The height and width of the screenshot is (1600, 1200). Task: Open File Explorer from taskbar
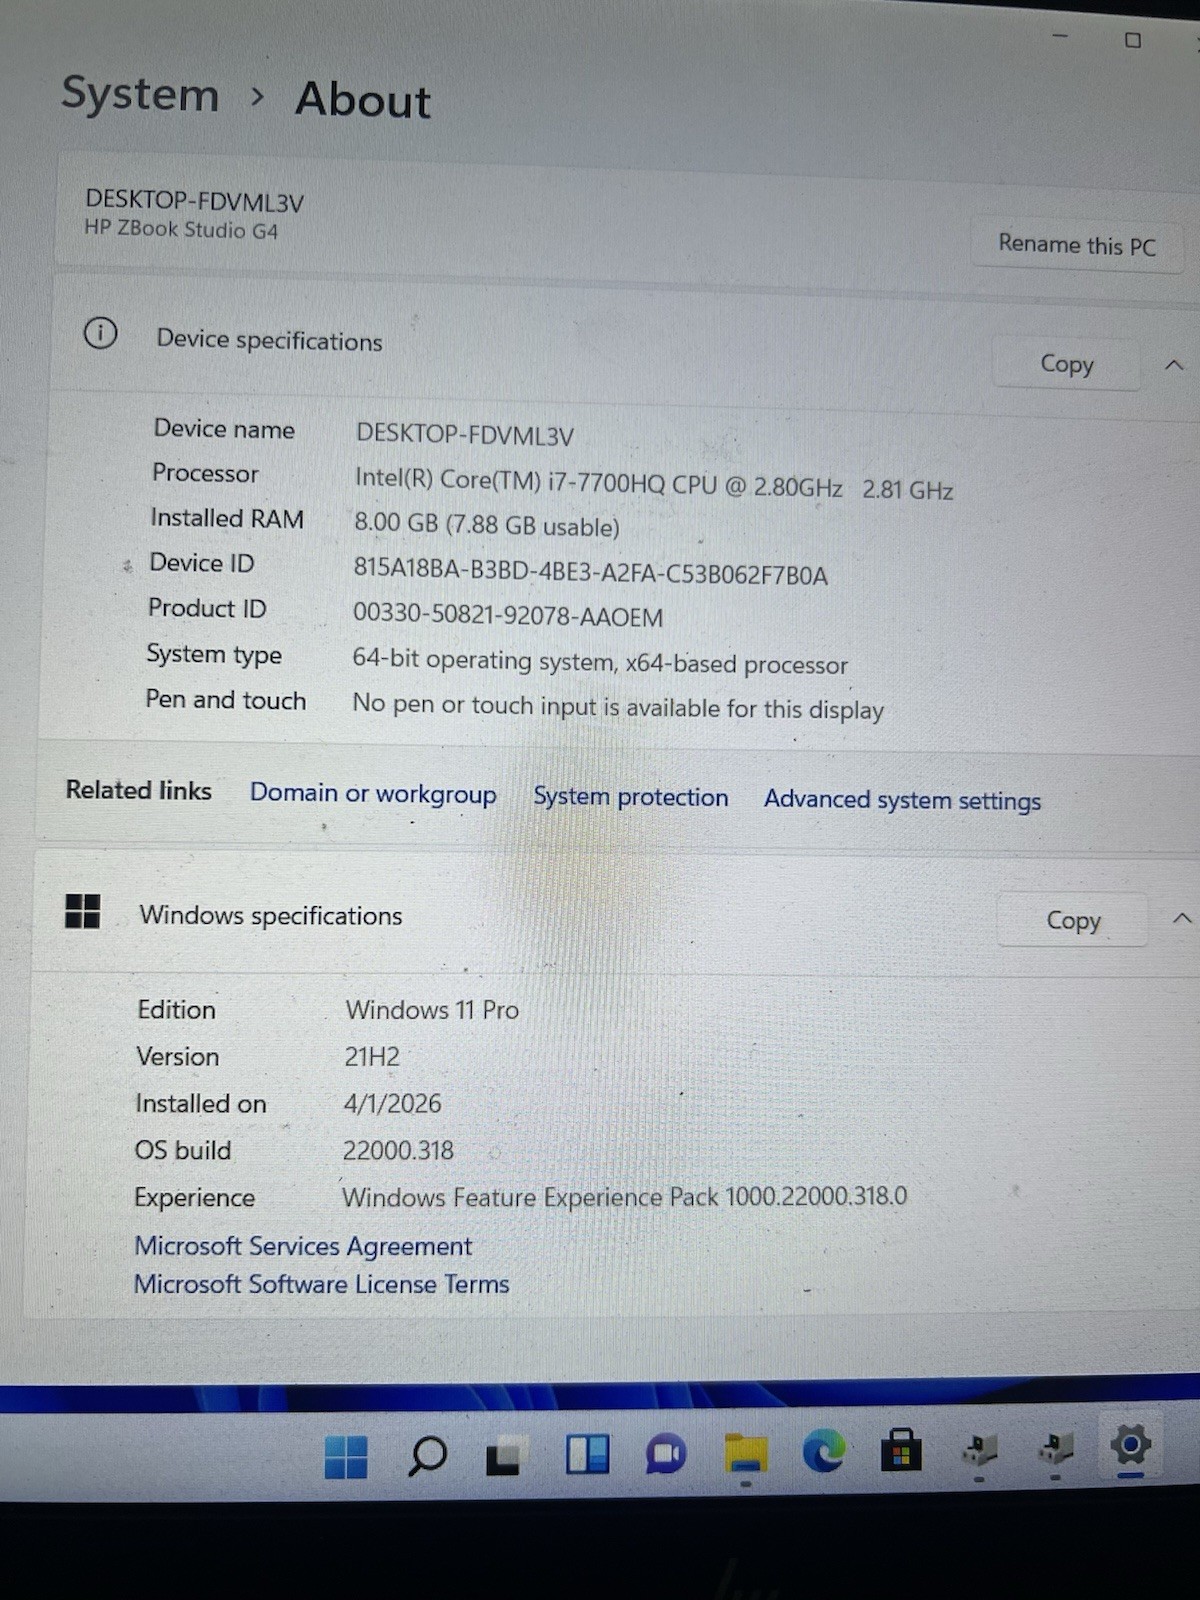pos(745,1453)
